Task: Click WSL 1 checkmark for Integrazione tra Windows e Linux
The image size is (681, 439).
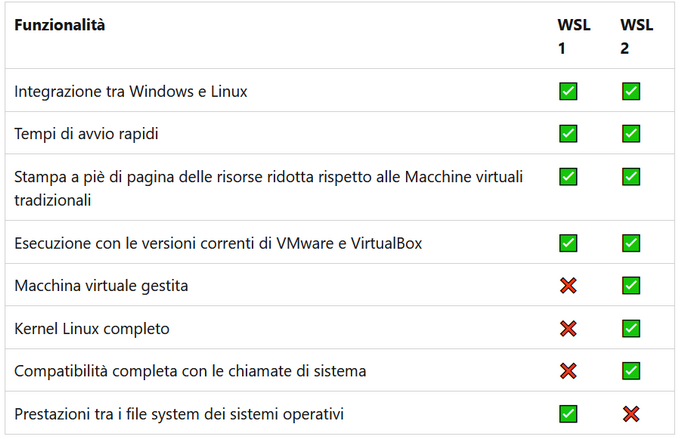Action: point(568,91)
